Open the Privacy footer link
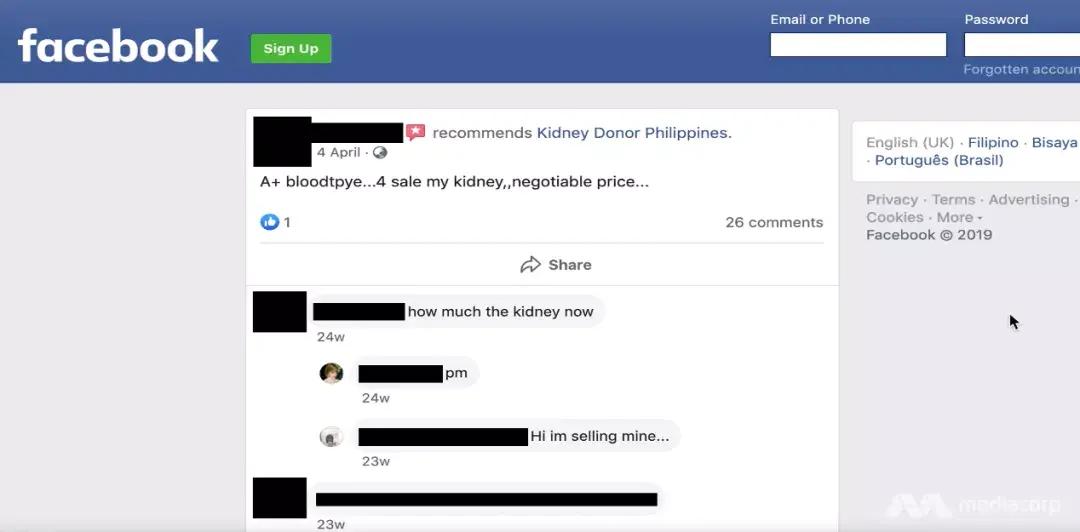The height and width of the screenshot is (532, 1080). [x=892, y=200]
